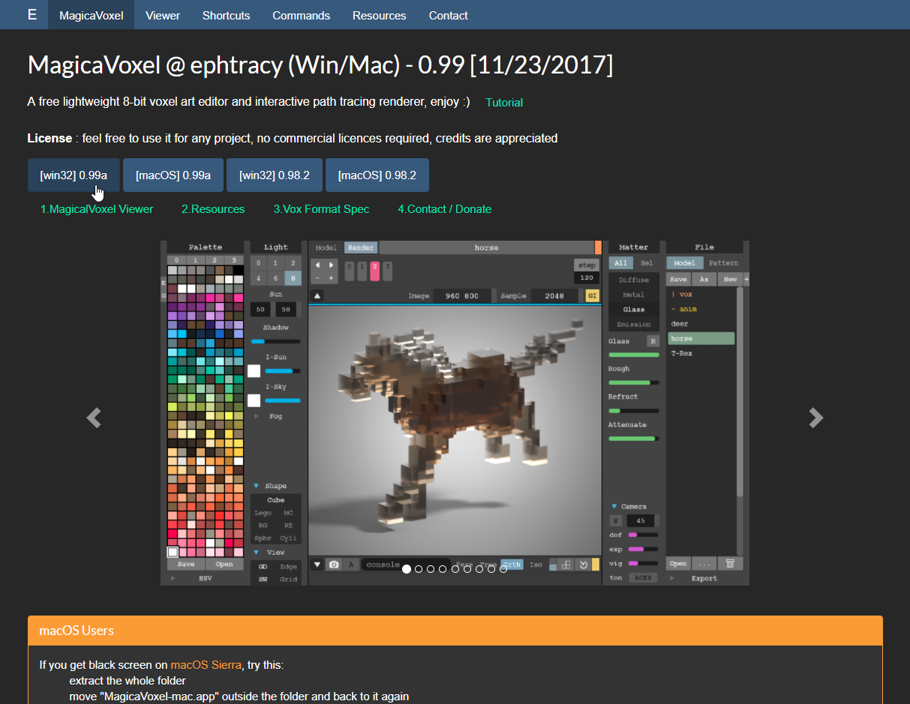Click the E site logo in navbar
Screen dimensions: 910x704
tap(32, 15)
